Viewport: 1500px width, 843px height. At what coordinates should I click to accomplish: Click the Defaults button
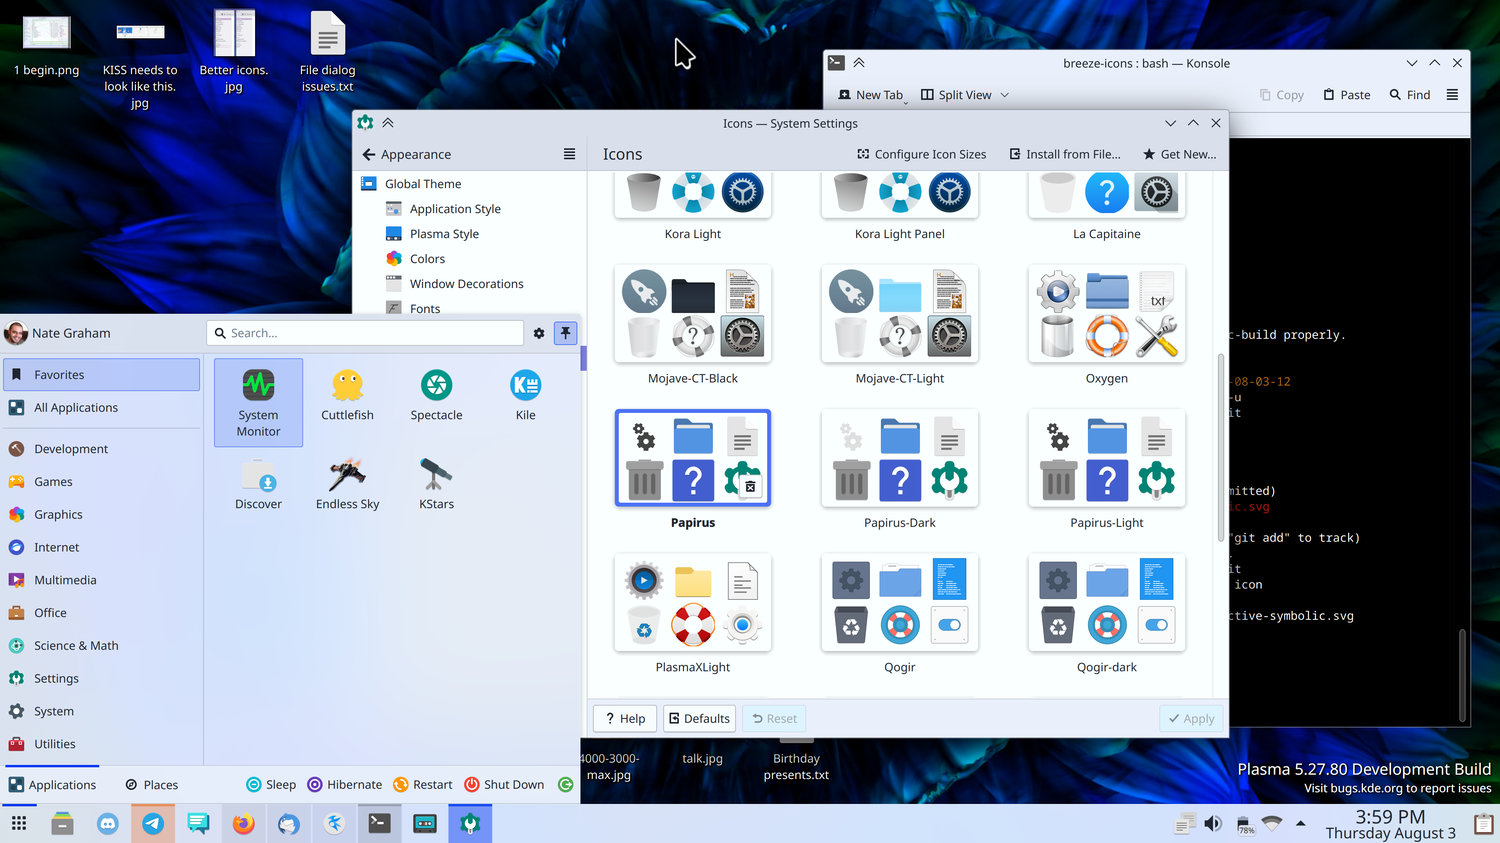tap(699, 719)
